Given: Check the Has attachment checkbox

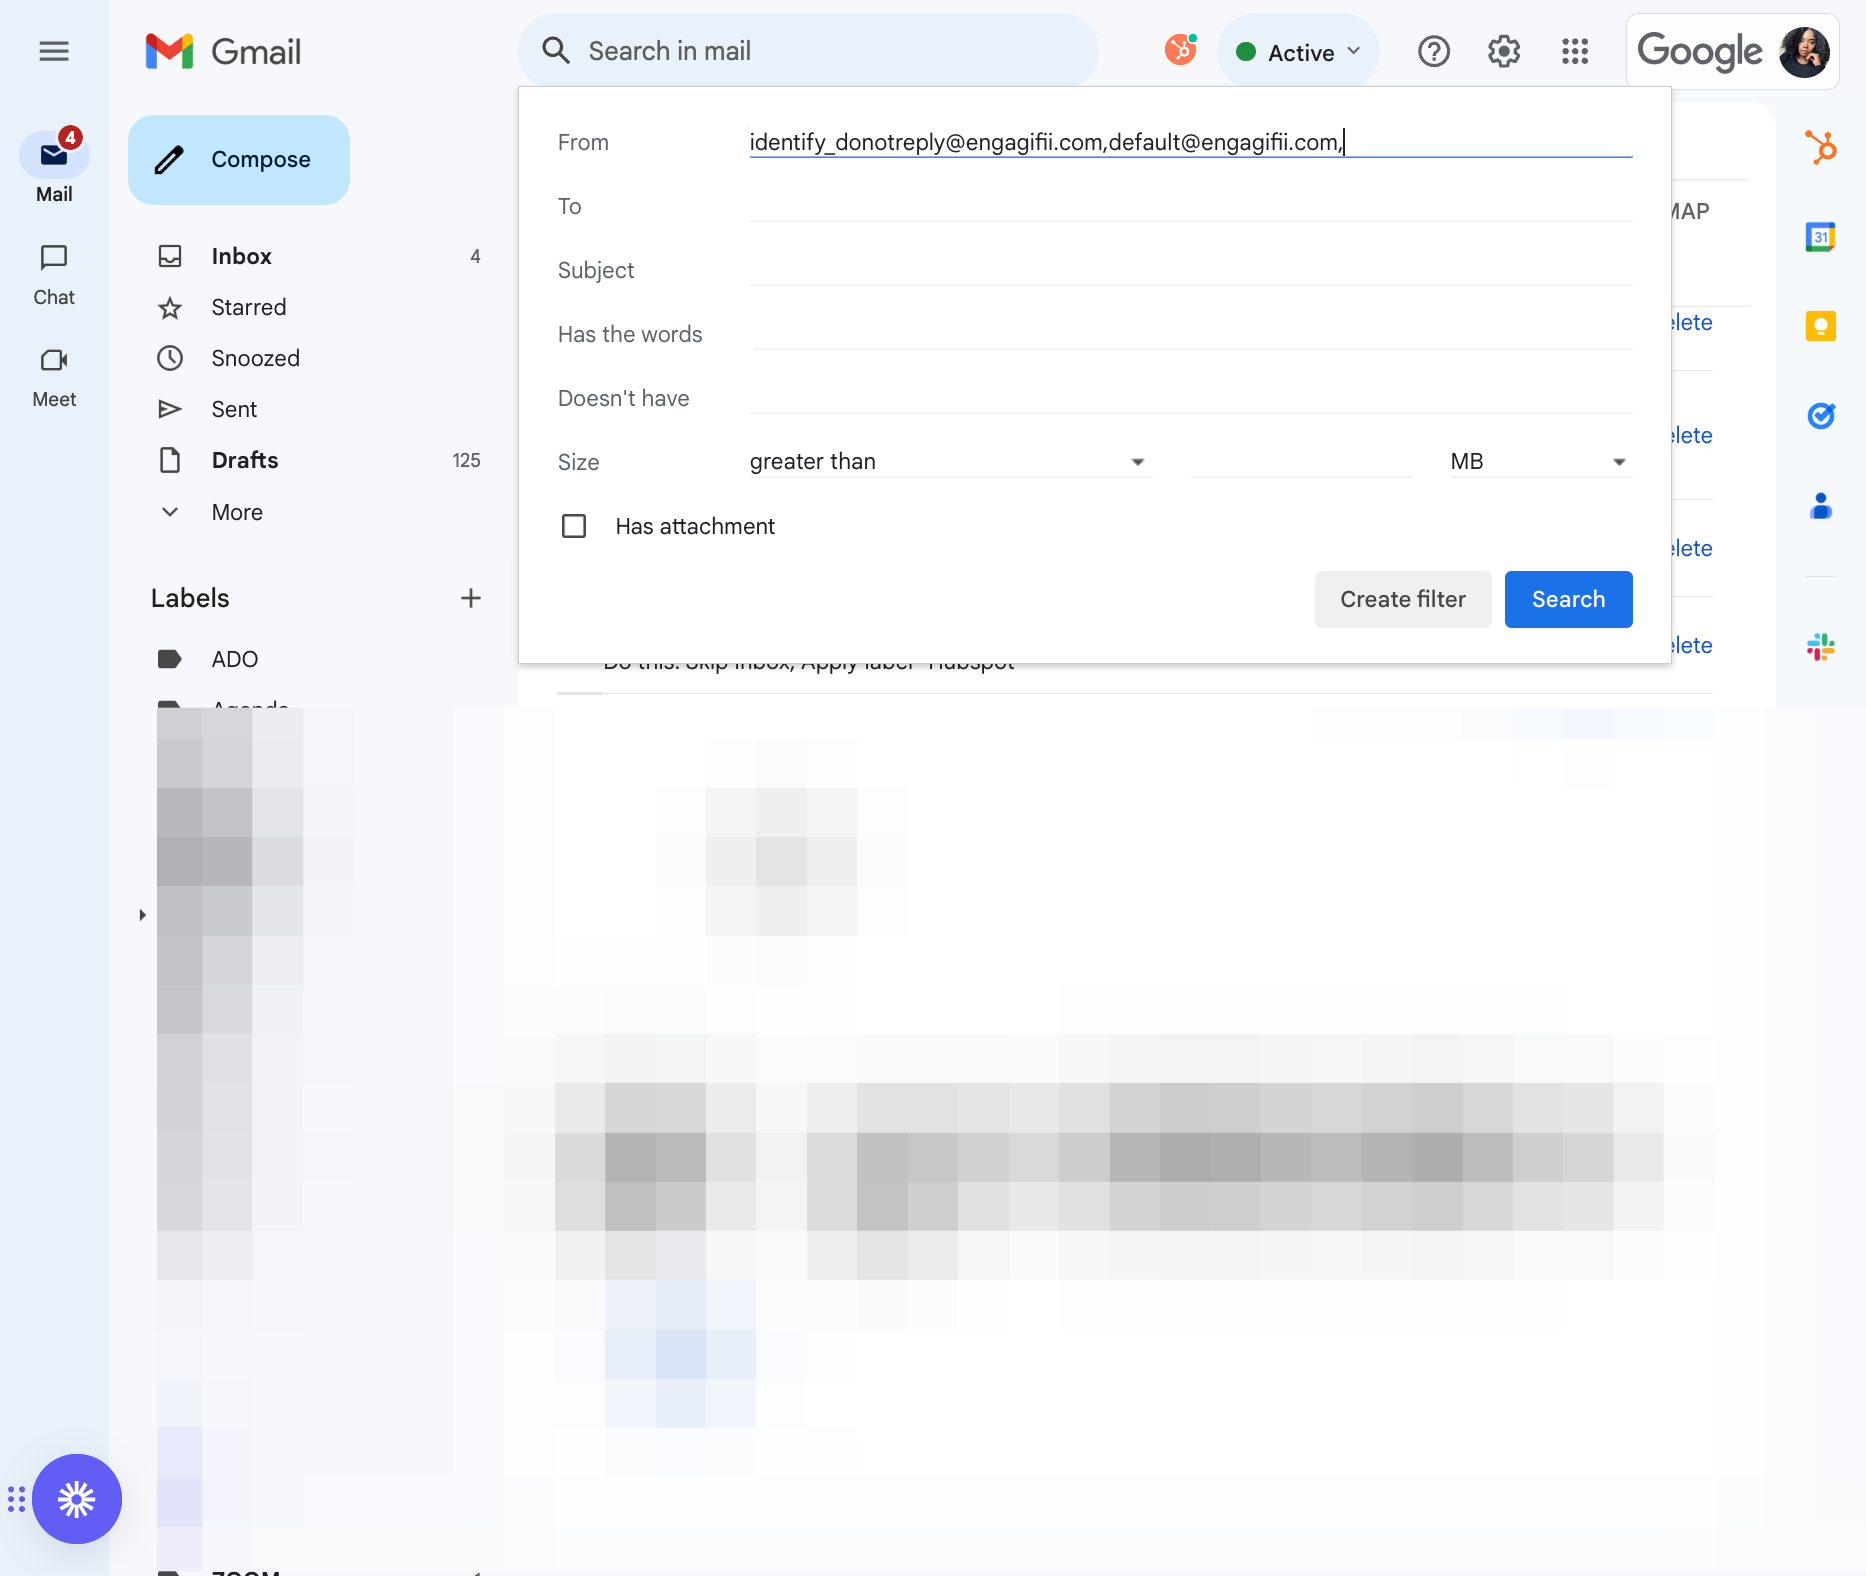Looking at the screenshot, I should (x=574, y=526).
